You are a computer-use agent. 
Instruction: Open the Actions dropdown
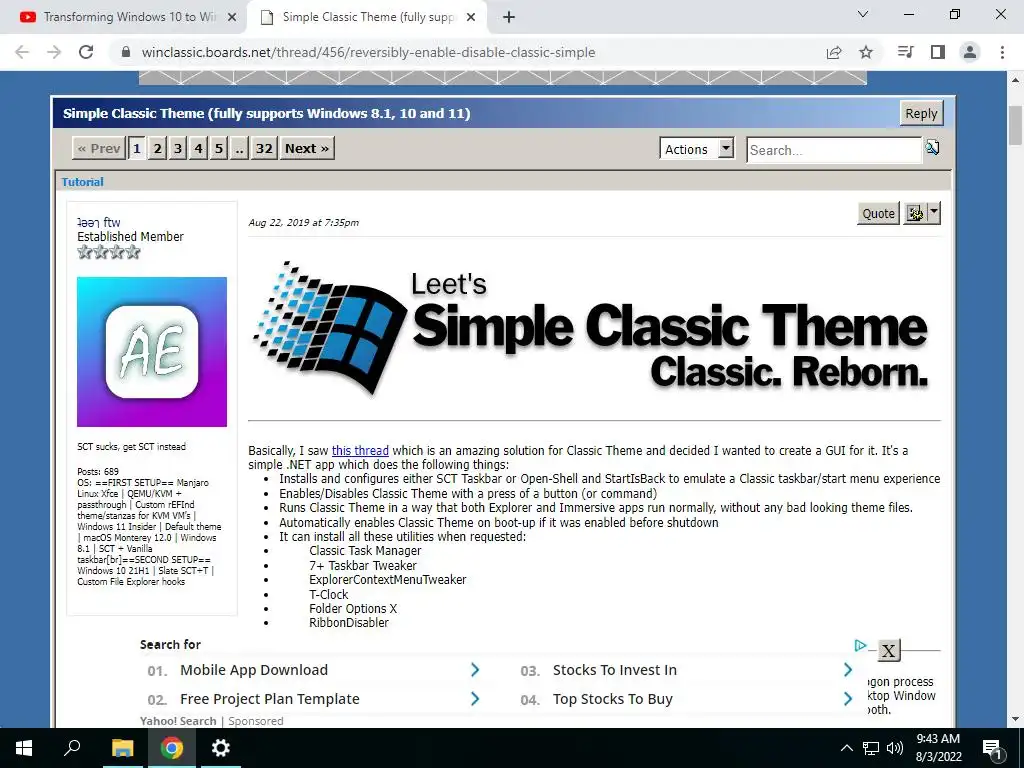(x=697, y=149)
